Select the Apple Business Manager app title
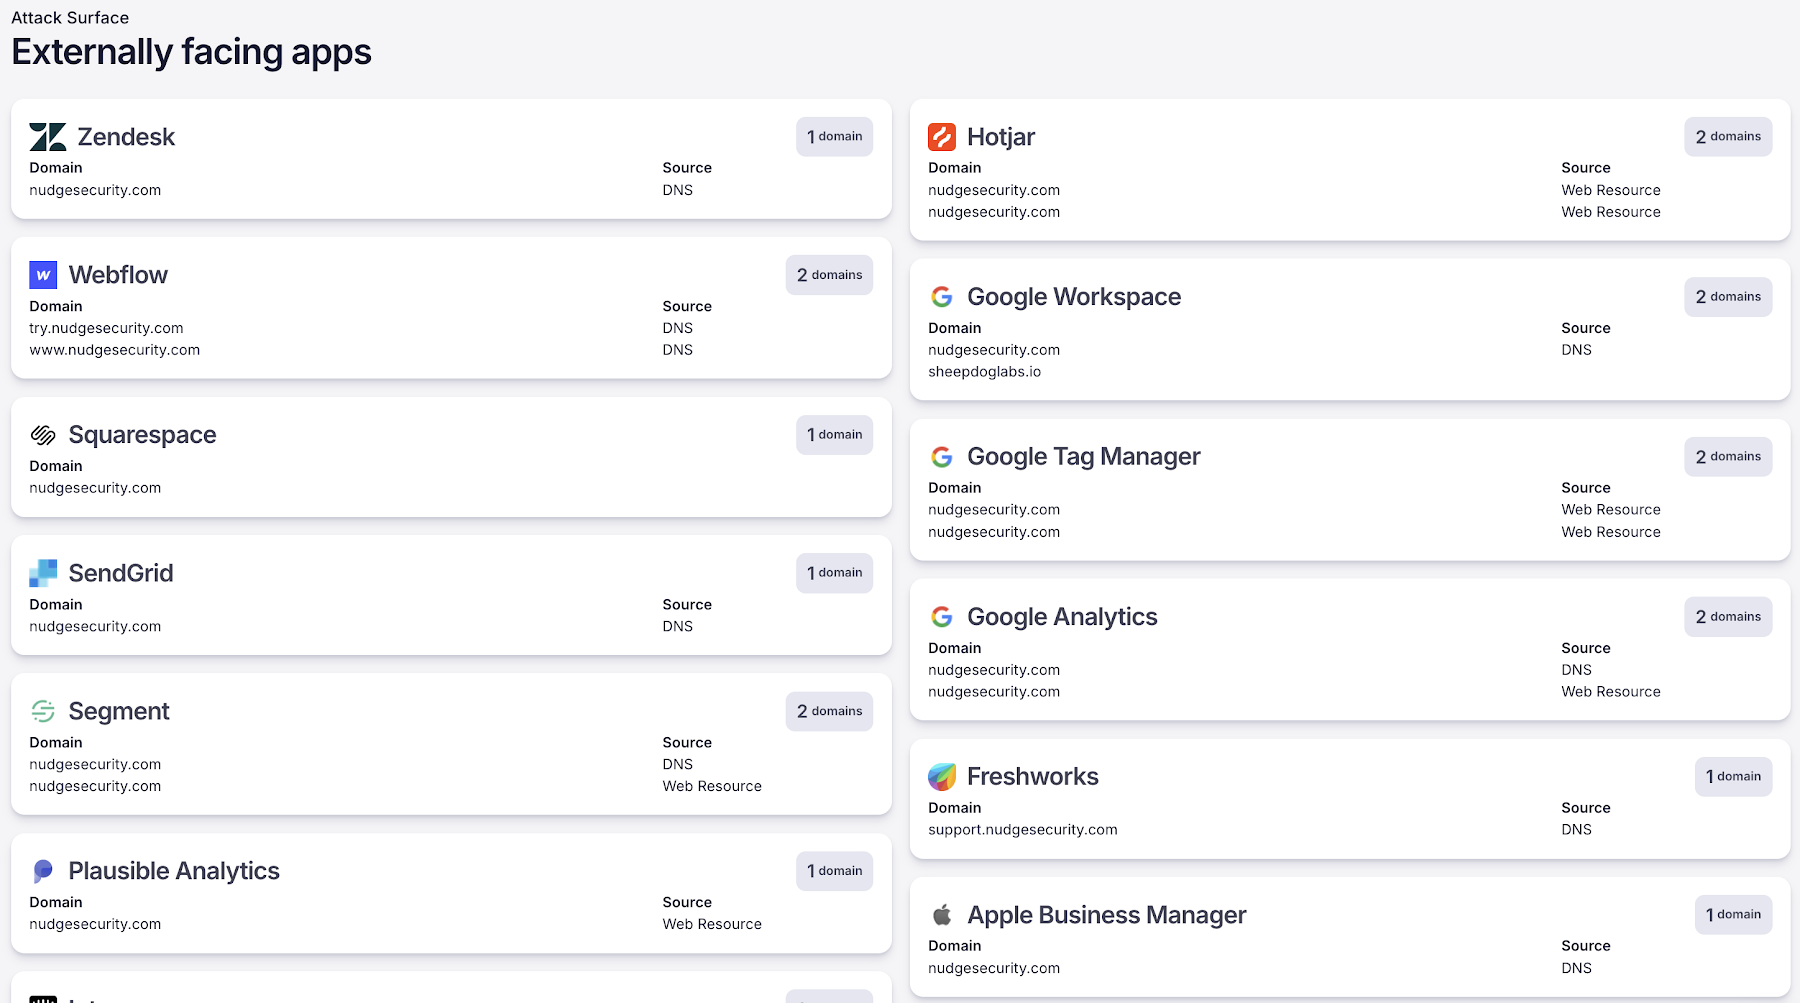Viewport: 1800px width, 1003px height. (1107, 915)
